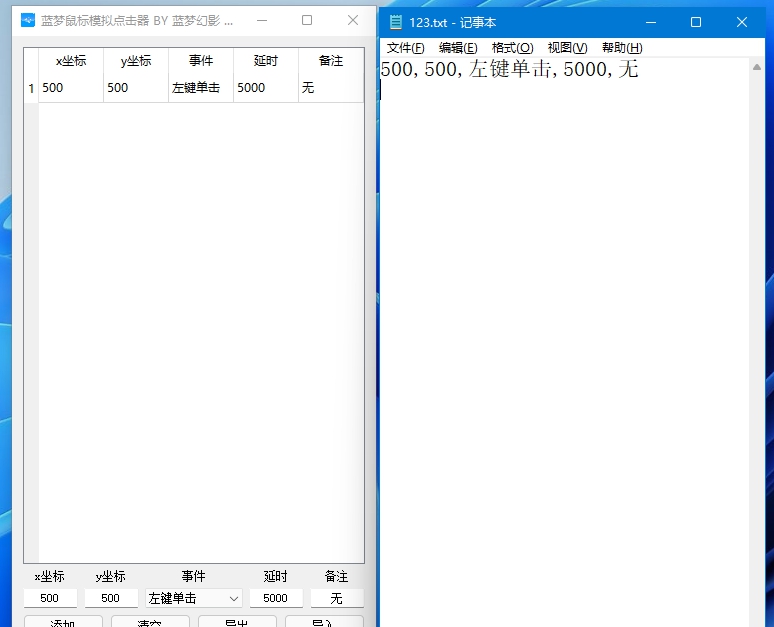This screenshot has width=774, height=627.
Task: Select the 事件 column header in the table
Action: click(x=201, y=61)
